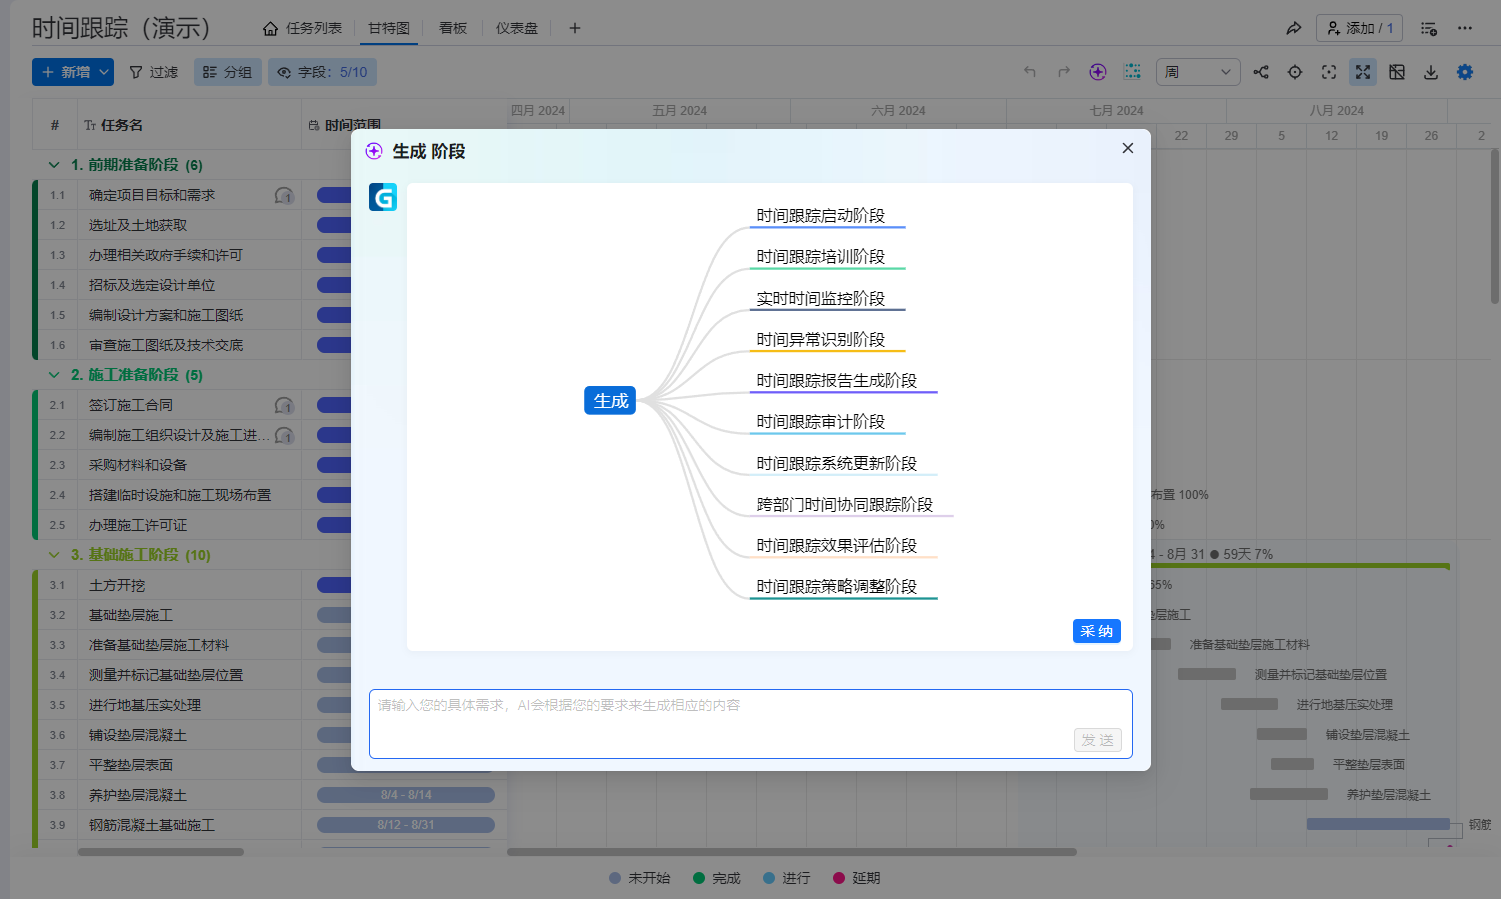The width and height of the screenshot is (1501, 899).
Task: Click the 完成 legend color dot
Action: click(699, 878)
